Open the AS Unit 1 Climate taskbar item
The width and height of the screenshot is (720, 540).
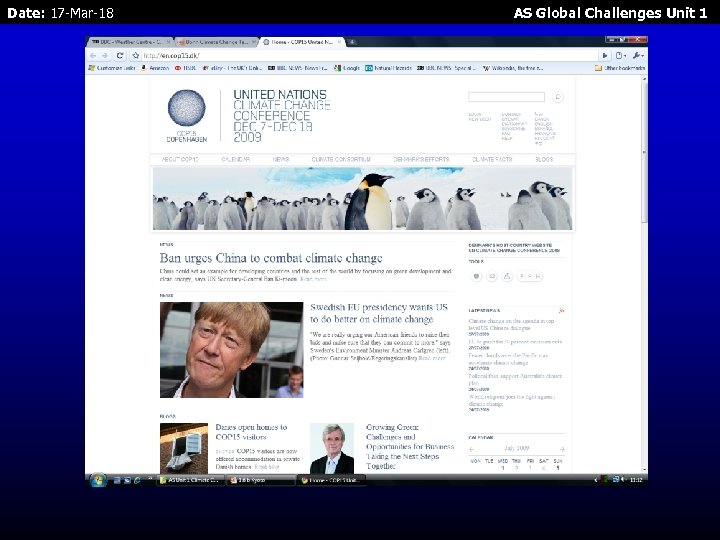[x=191, y=480]
